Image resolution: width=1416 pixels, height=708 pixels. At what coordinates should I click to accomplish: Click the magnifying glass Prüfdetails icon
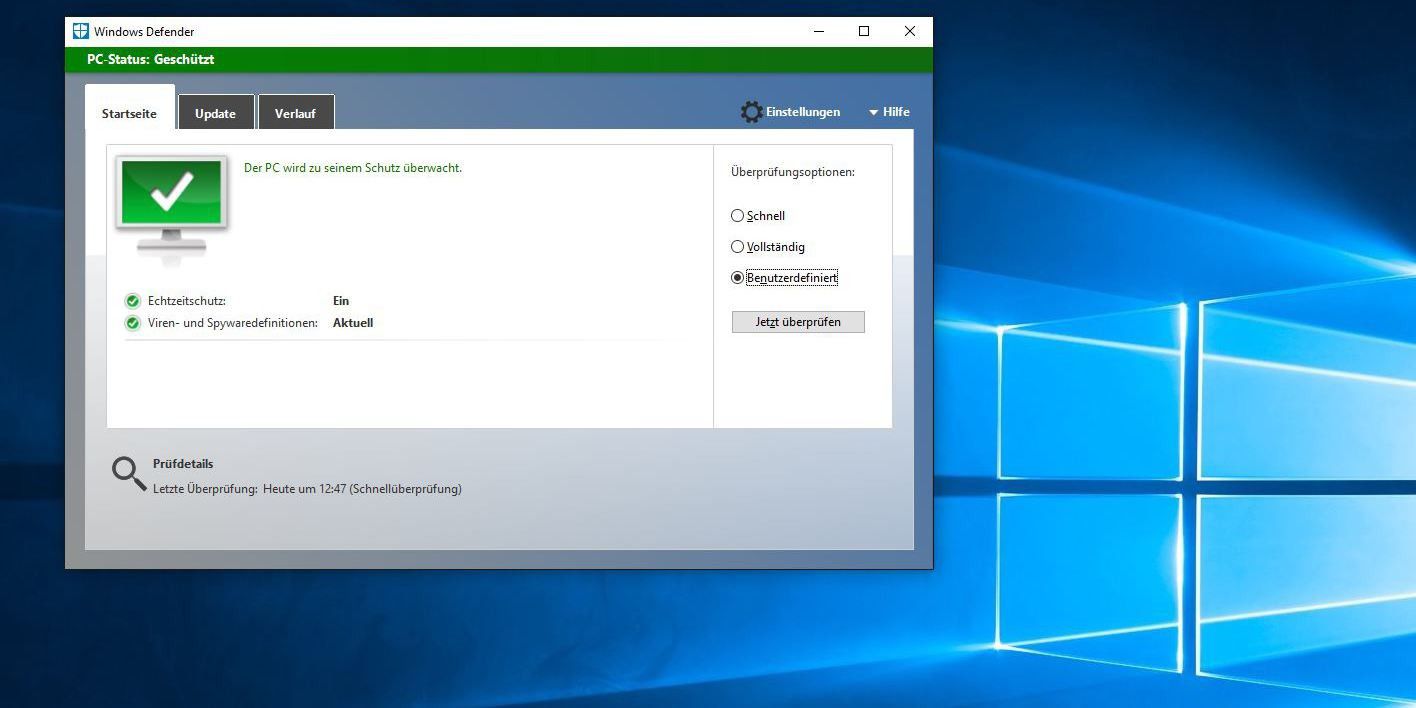tap(129, 474)
